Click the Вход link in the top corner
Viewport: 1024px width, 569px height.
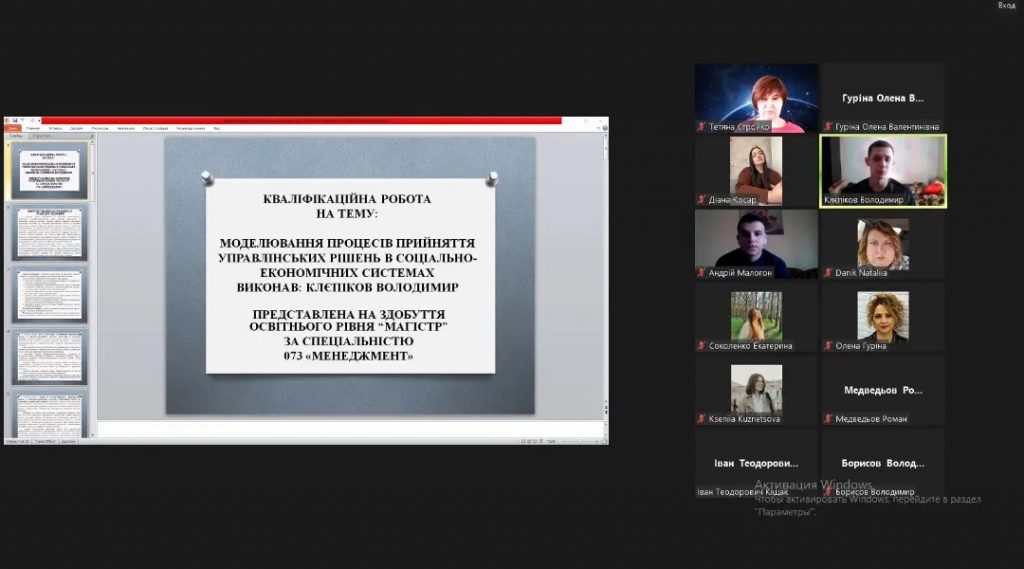[x=1006, y=6]
